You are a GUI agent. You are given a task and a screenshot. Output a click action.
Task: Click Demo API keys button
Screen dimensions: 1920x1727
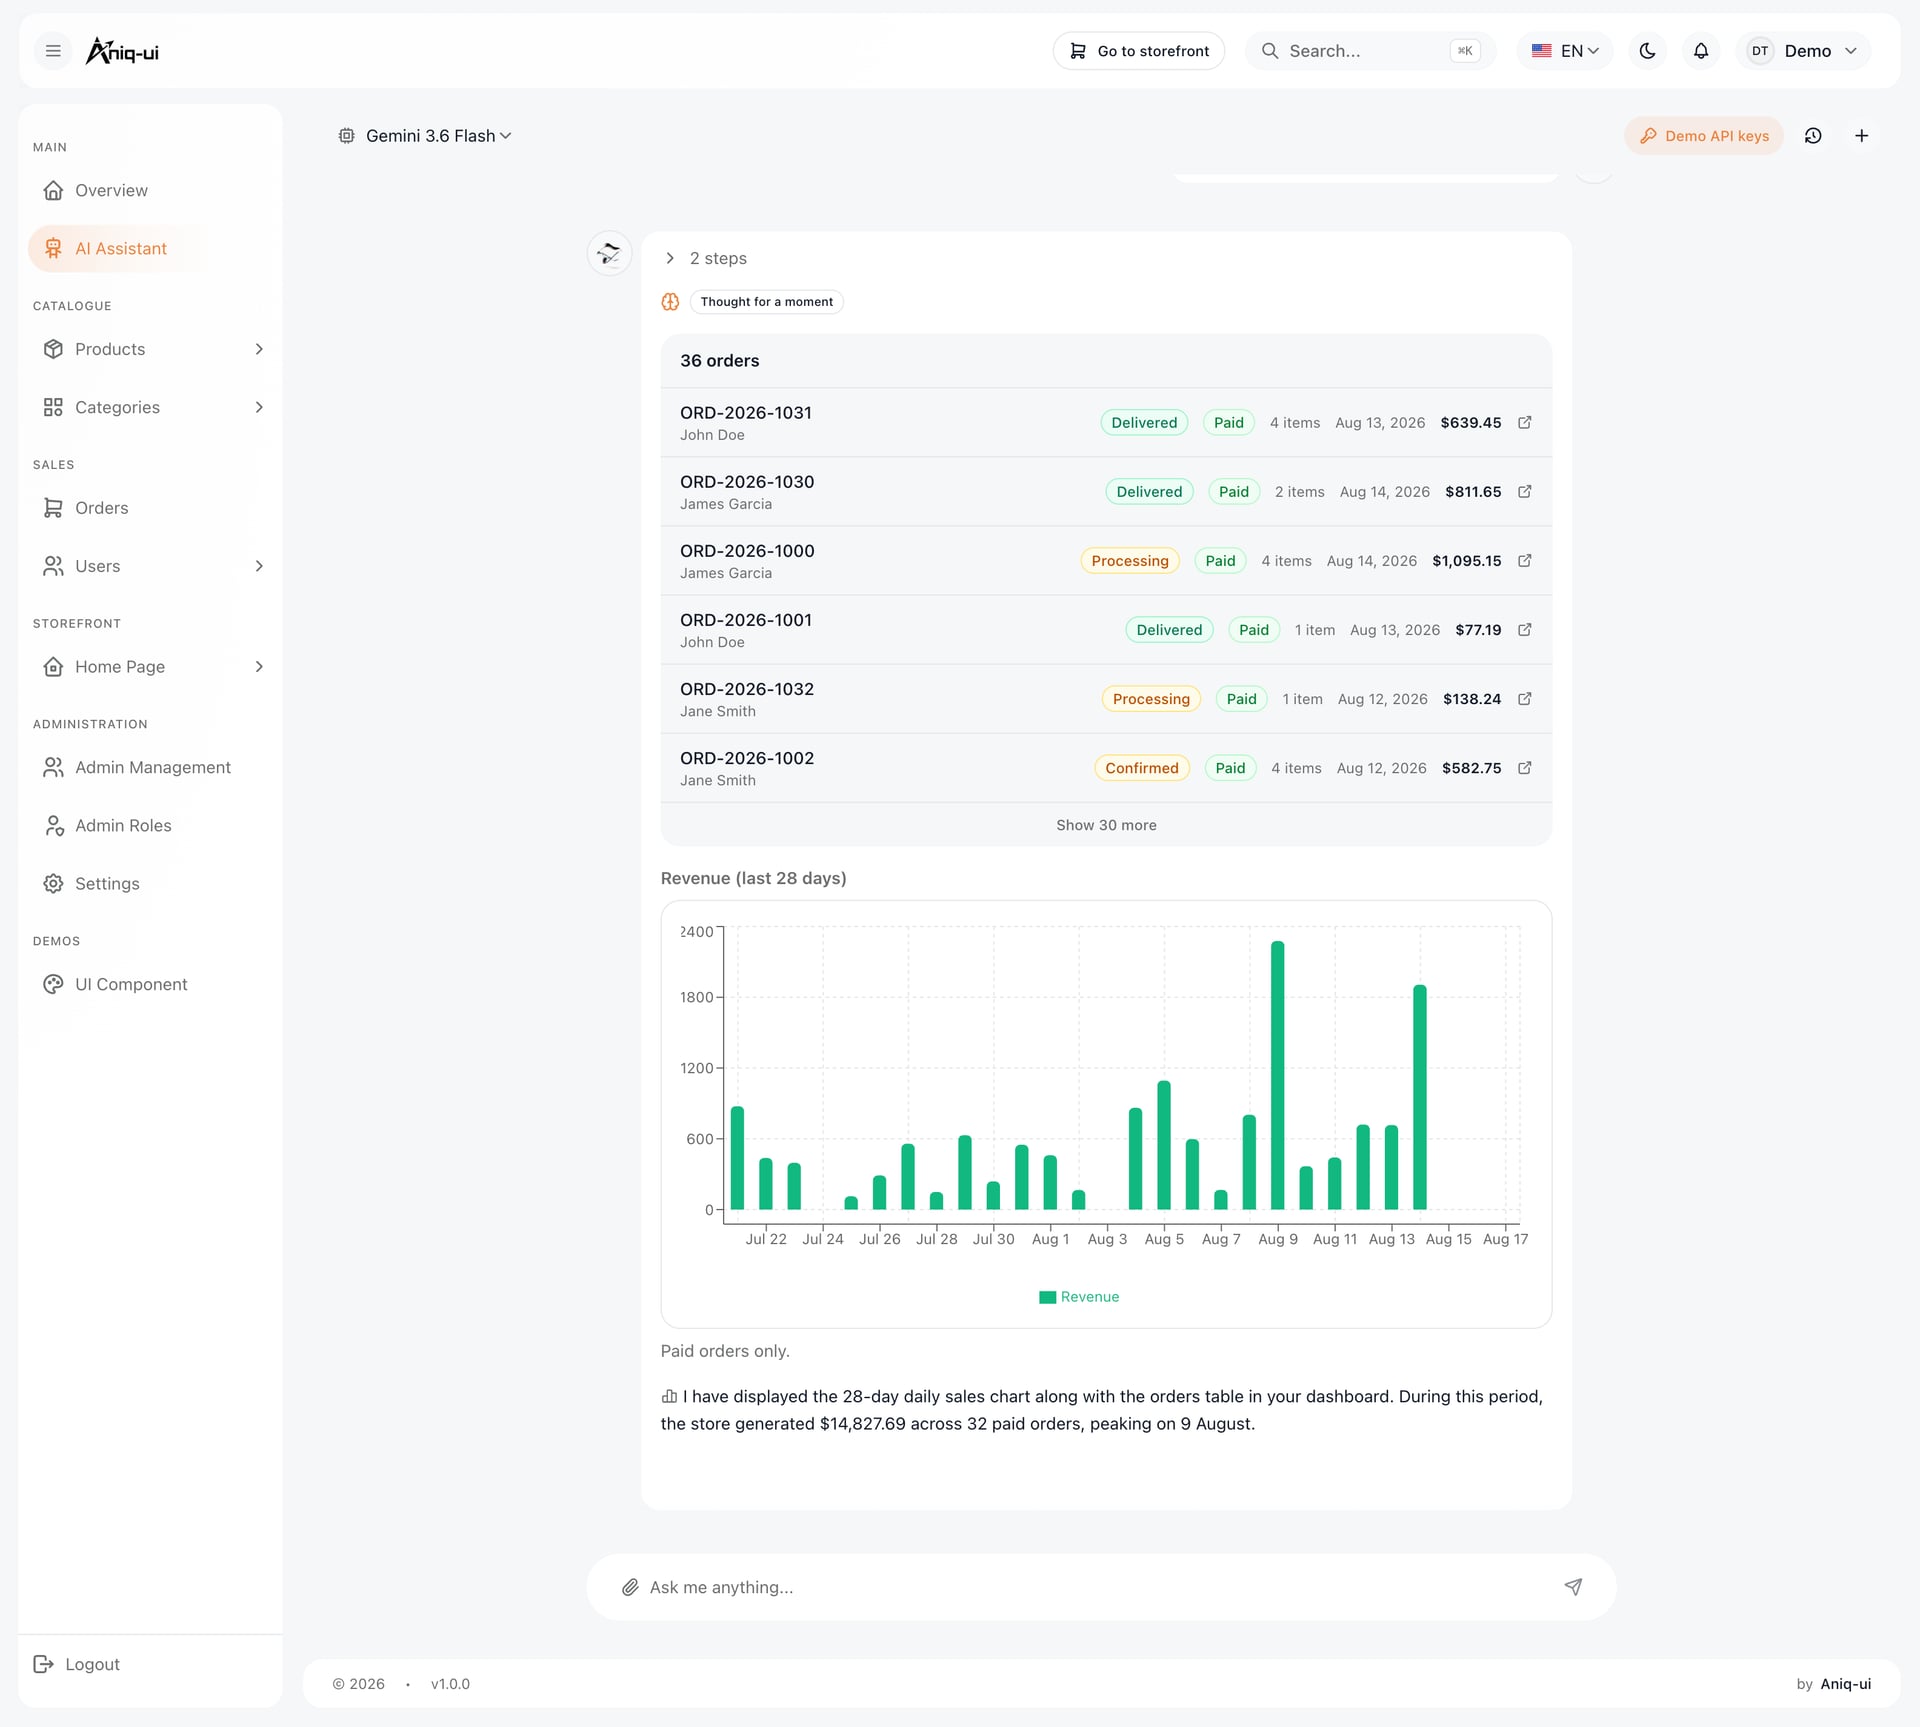(1704, 136)
